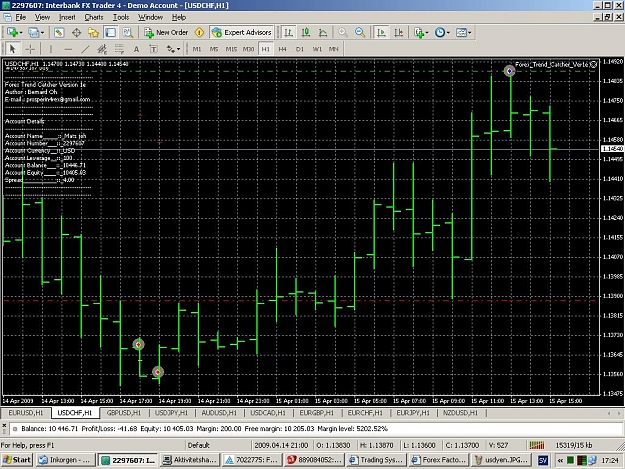Open the Navigator folder-star icon
Screen dimensions: 625x469
coord(93,33)
